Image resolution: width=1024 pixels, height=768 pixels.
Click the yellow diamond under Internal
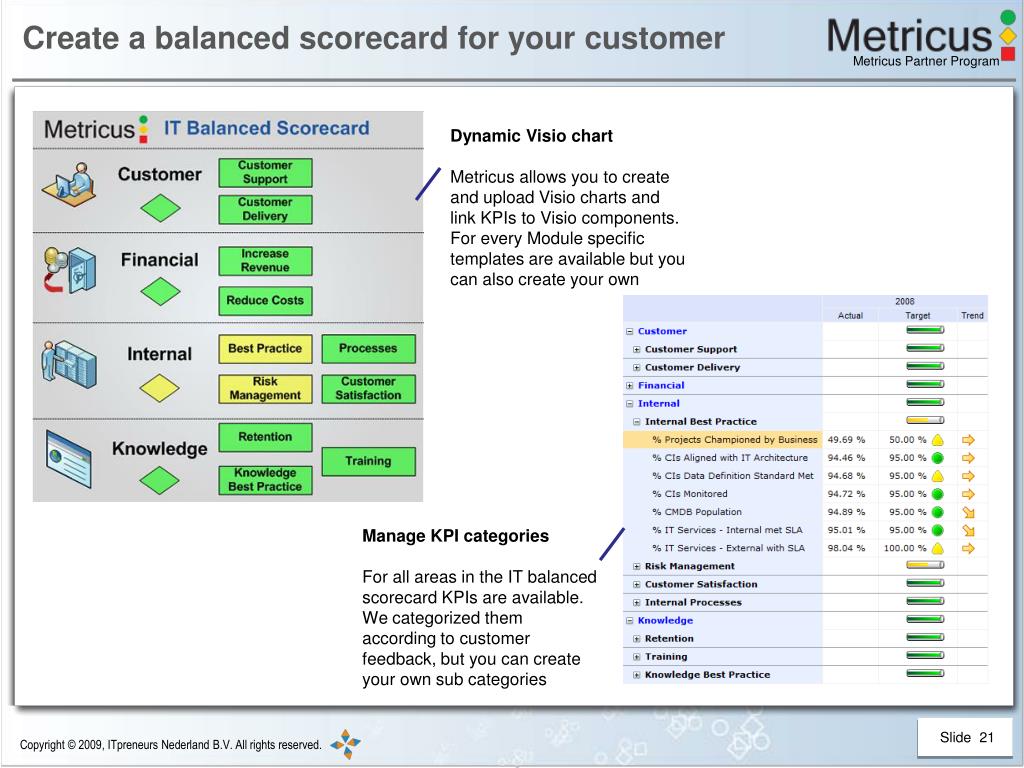[x=159, y=388]
